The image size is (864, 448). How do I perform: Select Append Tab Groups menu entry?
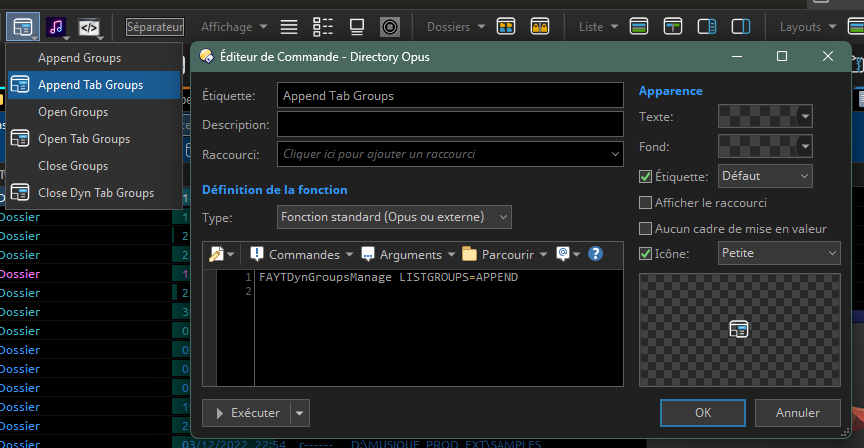94,85
